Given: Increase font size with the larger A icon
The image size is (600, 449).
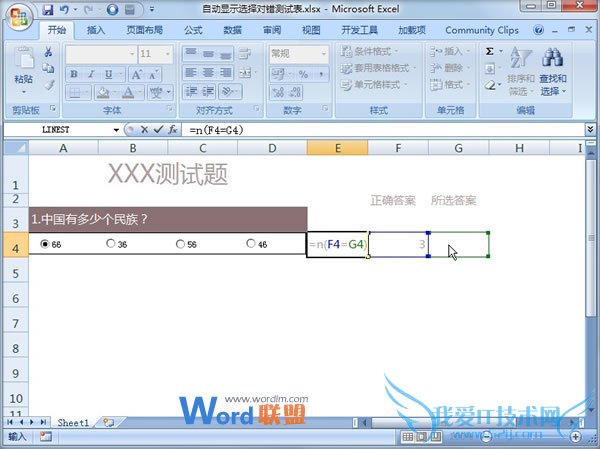Looking at the screenshot, I should [137, 74].
